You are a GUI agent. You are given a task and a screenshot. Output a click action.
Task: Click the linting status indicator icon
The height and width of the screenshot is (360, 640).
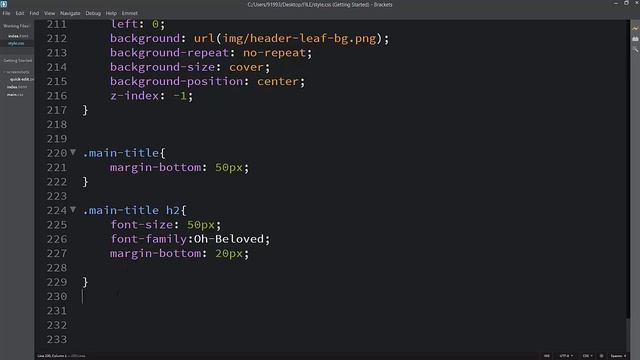pyautogui.click(x=601, y=356)
